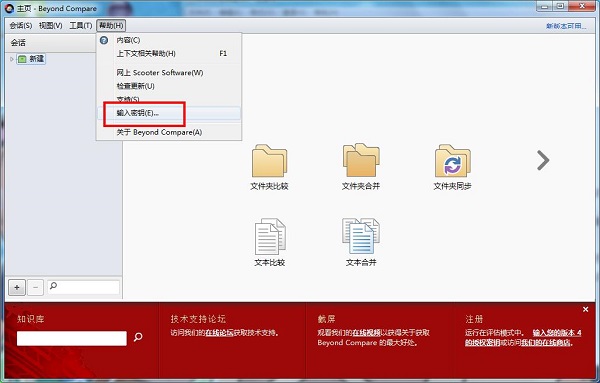Click the 新版本可用 link

coord(566,26)
